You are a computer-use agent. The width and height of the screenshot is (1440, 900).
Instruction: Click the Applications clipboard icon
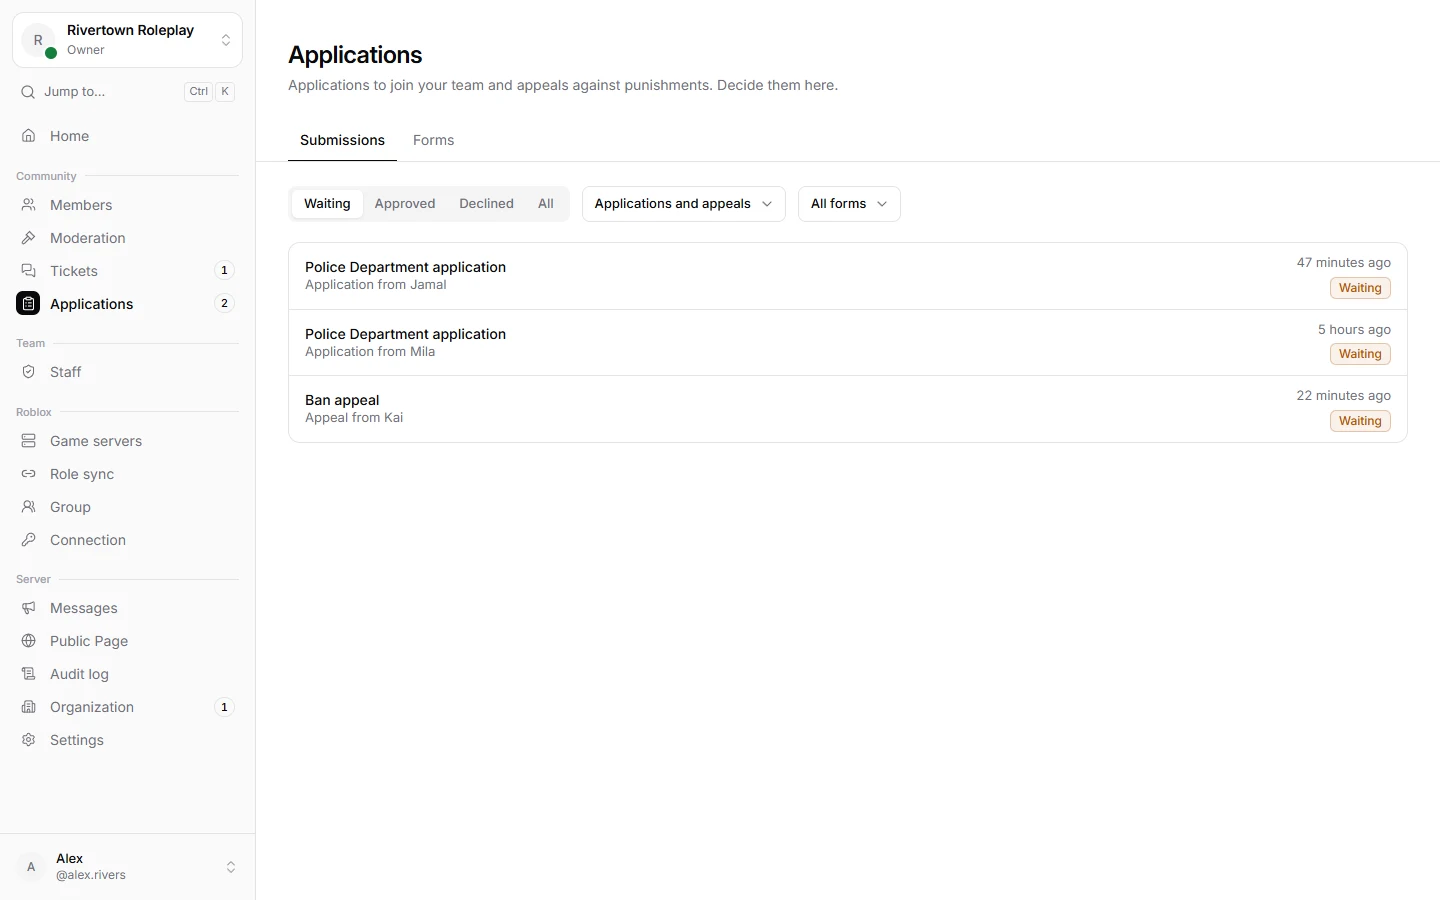pos(28,304)
